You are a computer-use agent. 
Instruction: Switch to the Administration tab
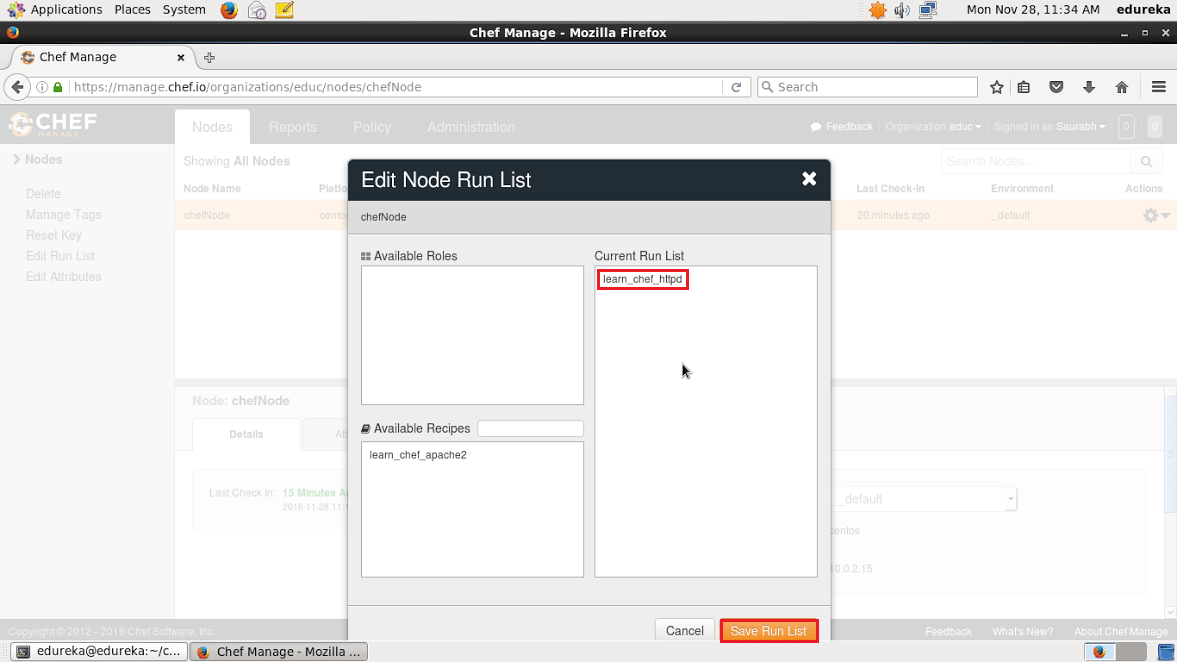(x=471, y=127)
